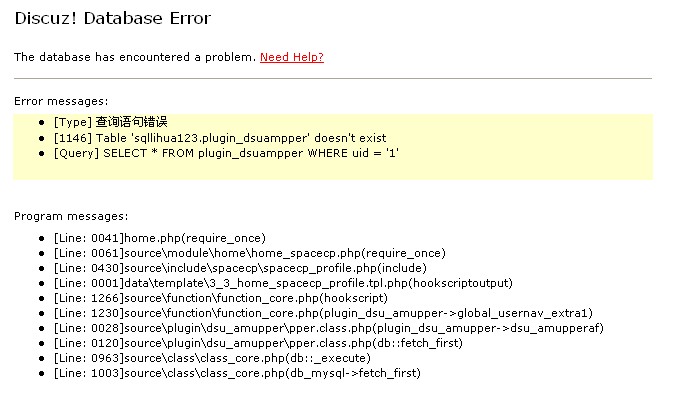Select the Line 1230 global_usernav_extra1 entry

pos(323,313)
